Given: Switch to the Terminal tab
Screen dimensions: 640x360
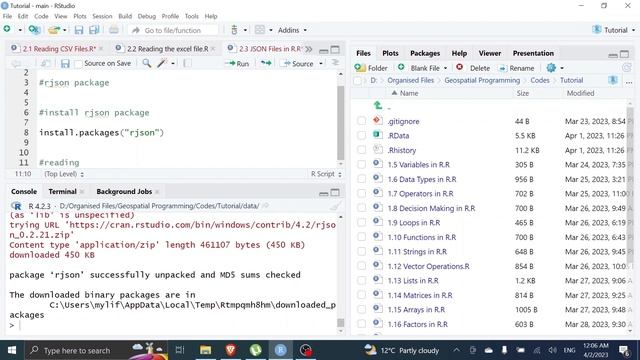Looking at the screenshot, I should [x=62, y=191].
